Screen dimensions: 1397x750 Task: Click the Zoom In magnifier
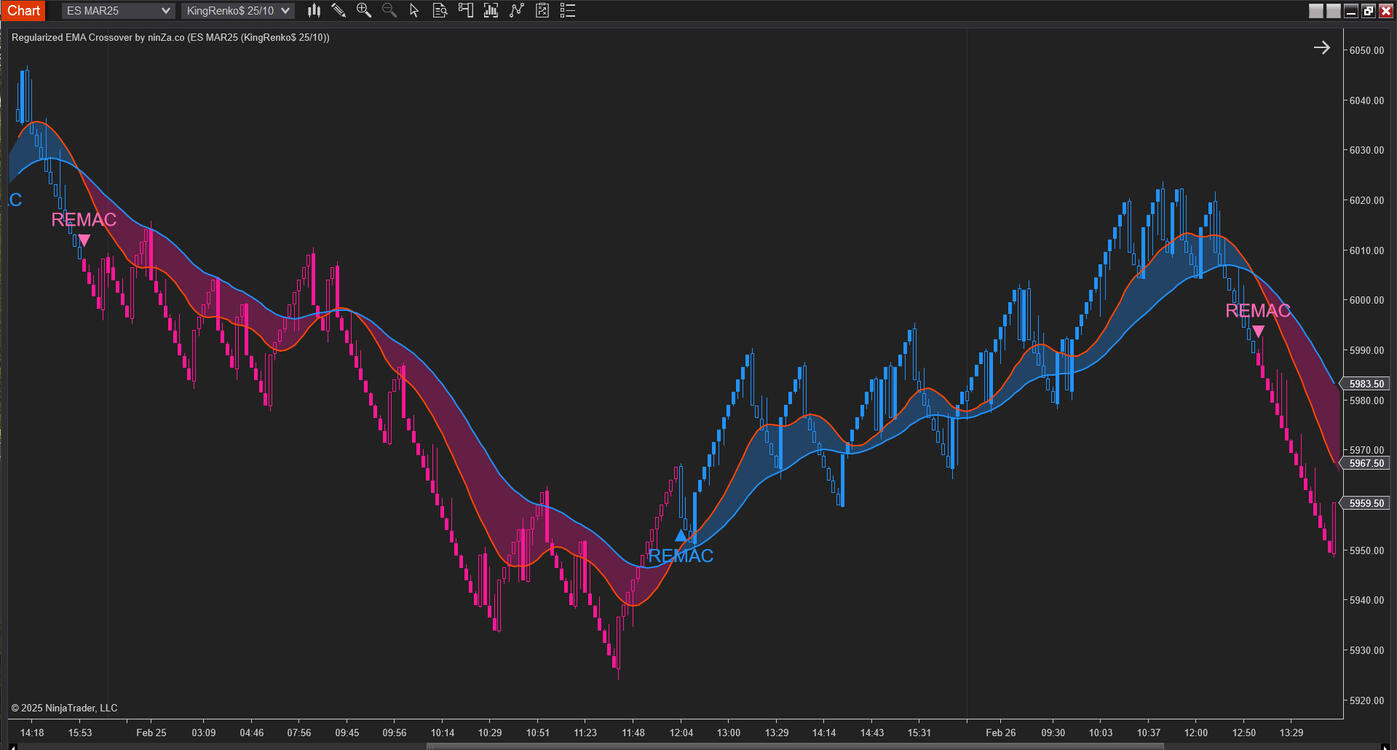[x=364, y=11]
